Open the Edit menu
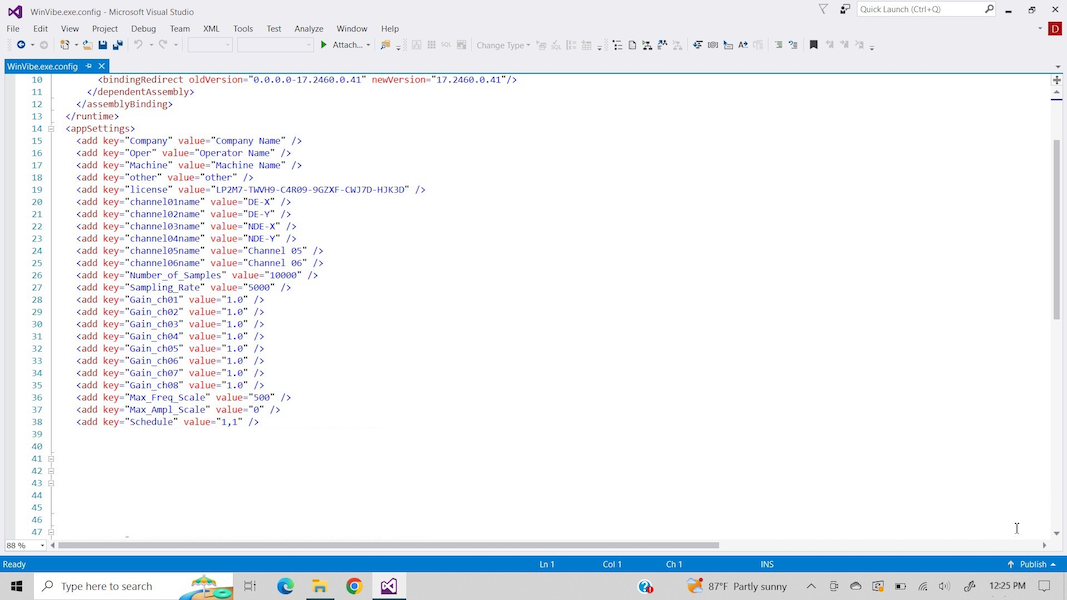 point(40,29)
